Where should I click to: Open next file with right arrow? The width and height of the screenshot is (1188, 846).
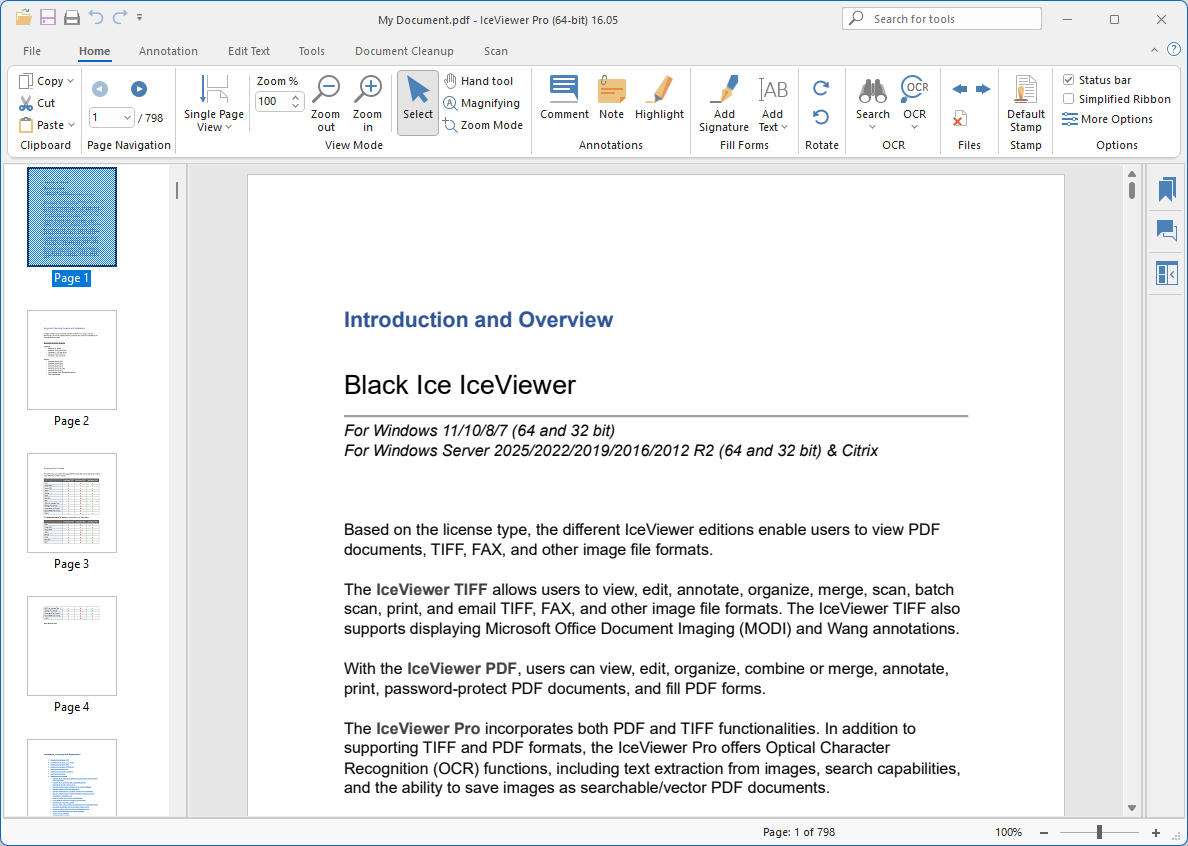983,89
